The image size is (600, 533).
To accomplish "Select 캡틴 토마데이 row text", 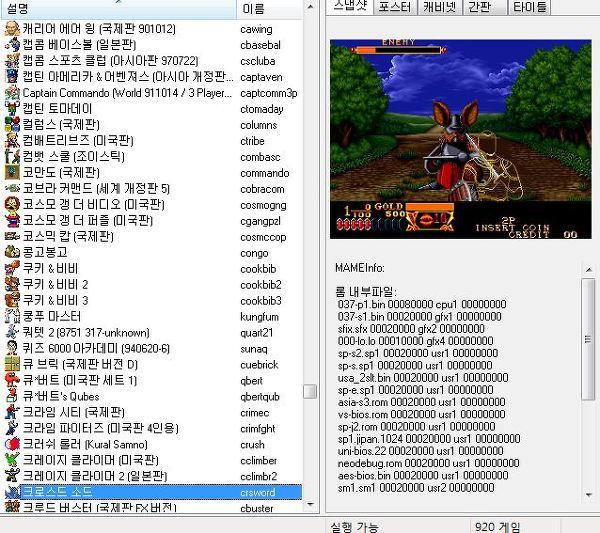I will 57,109.
